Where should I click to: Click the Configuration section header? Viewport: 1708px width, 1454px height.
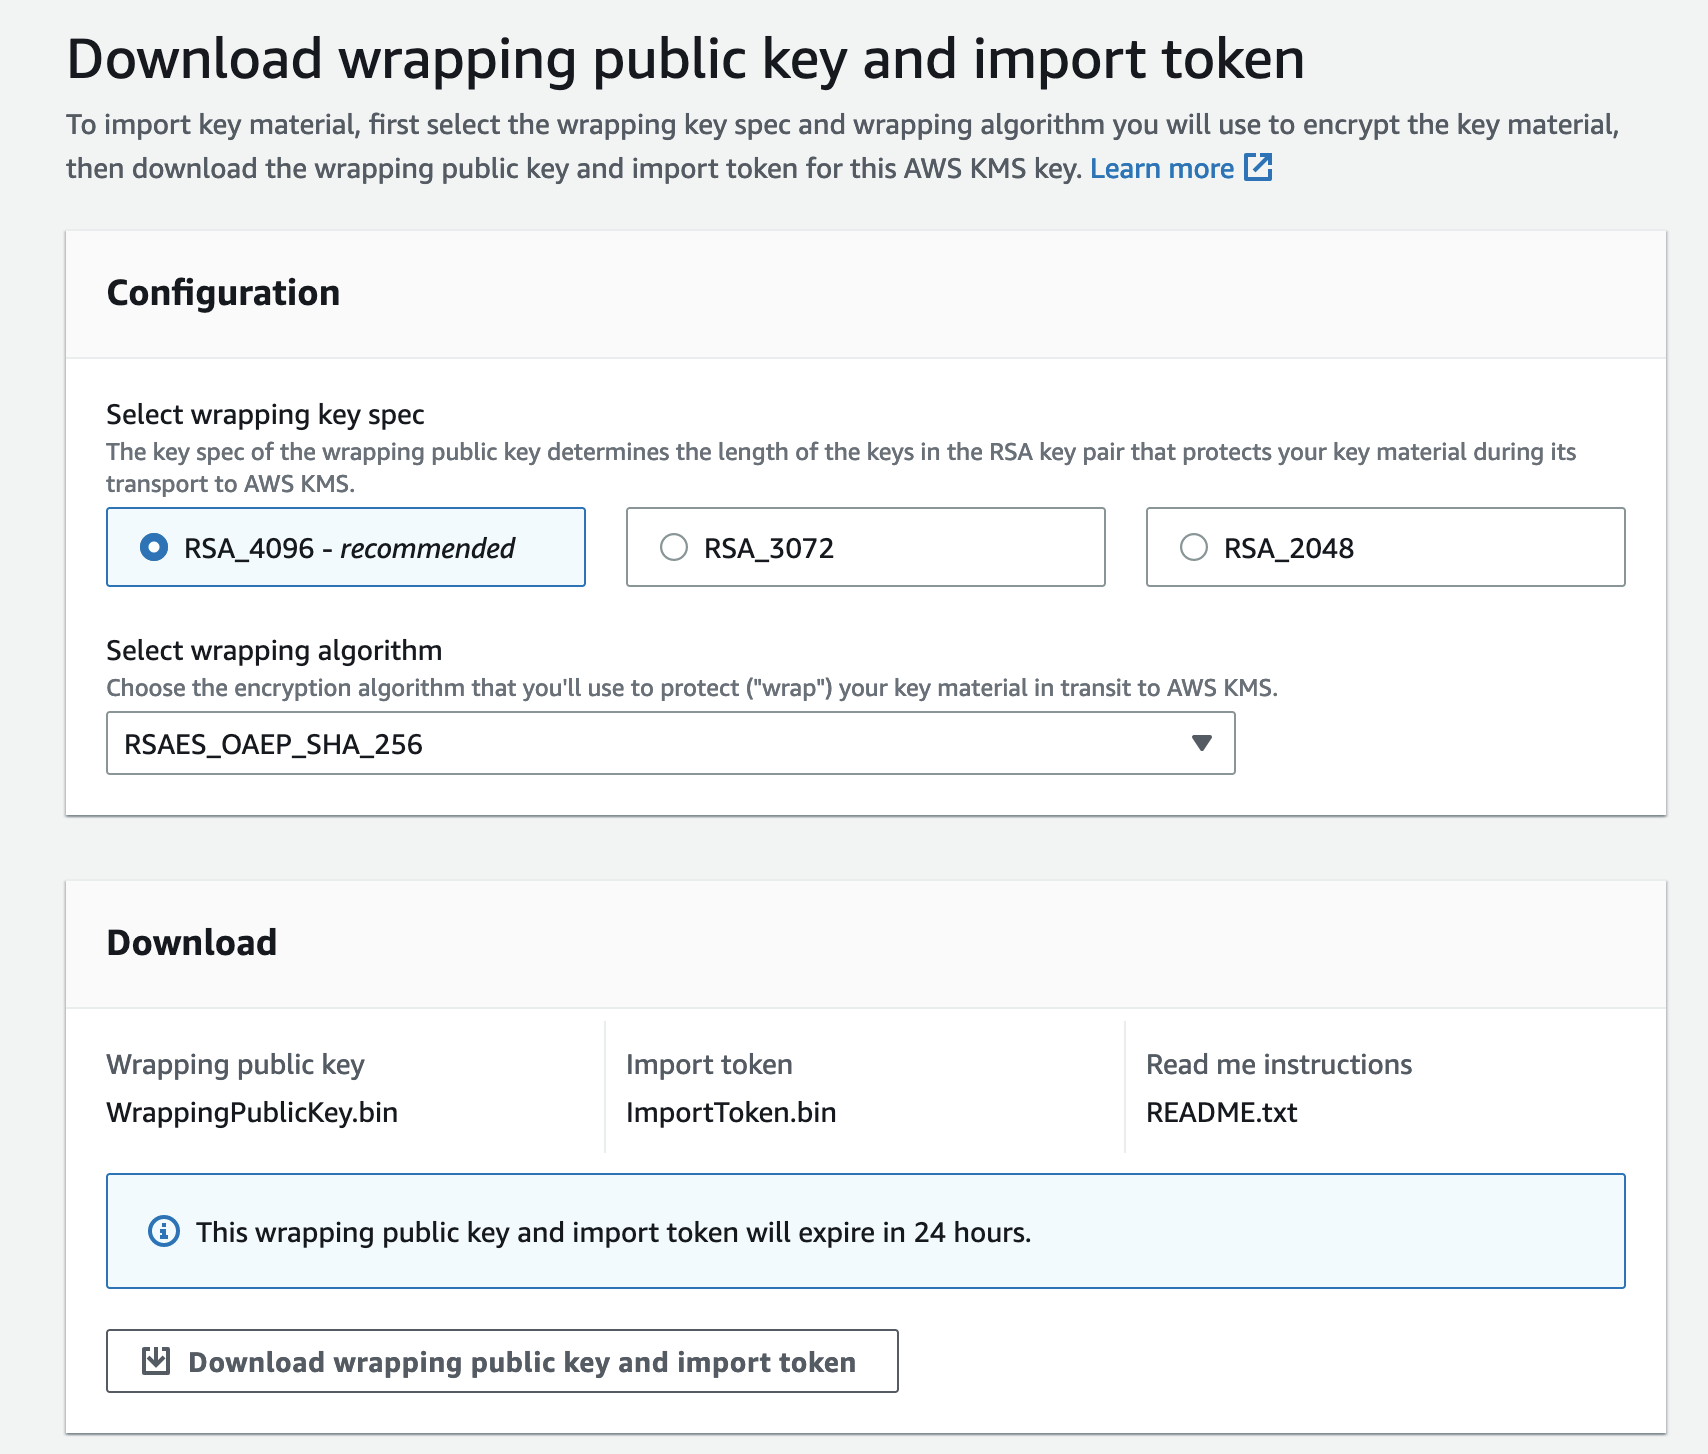[223, 293]
